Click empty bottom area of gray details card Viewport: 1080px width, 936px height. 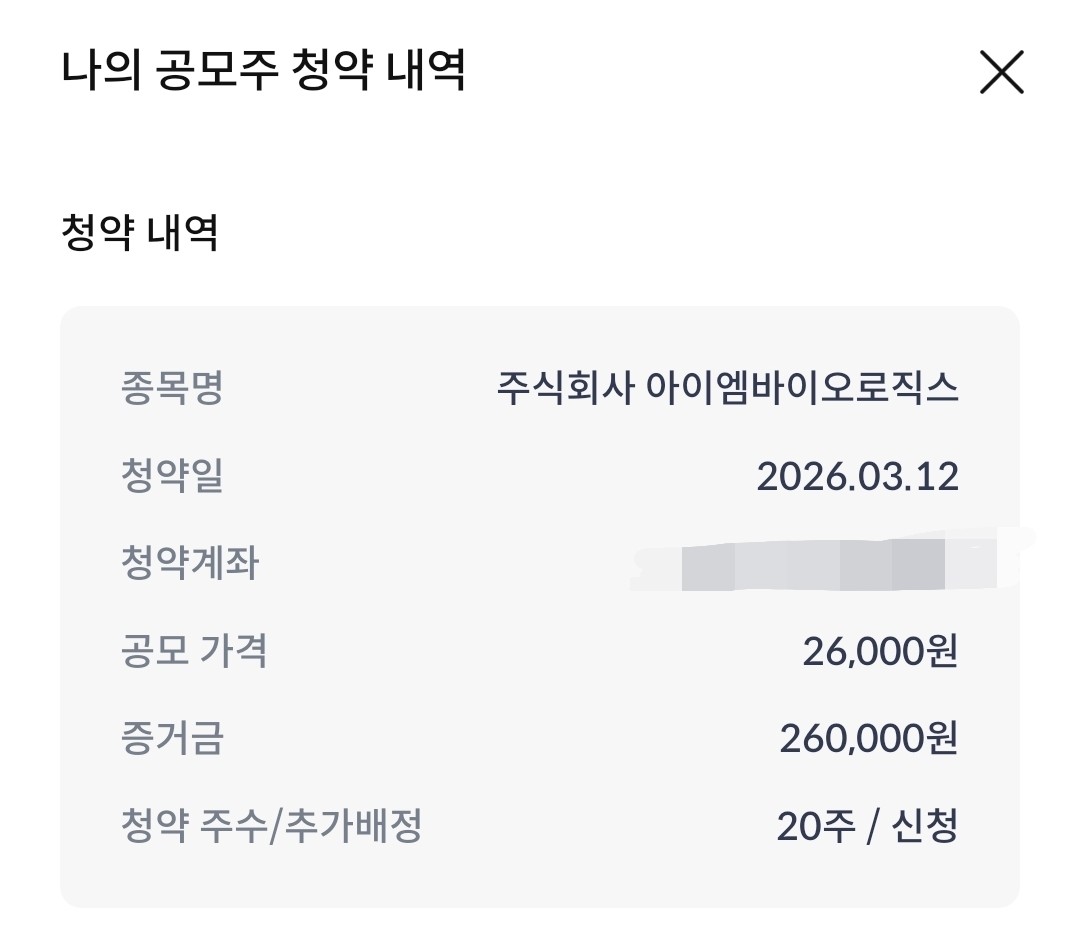[540, 883]
